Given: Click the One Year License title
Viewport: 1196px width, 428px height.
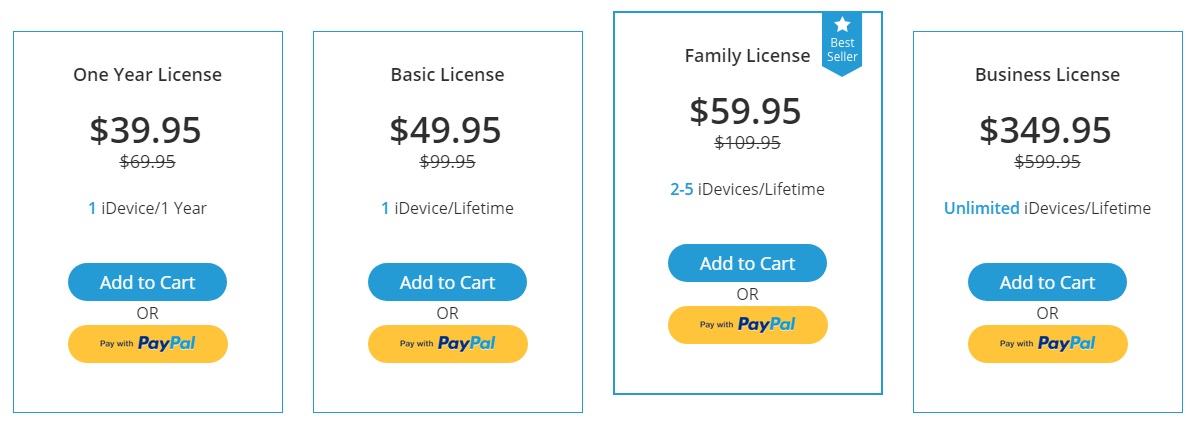Looking at the screenshot, I should point(147,75).
